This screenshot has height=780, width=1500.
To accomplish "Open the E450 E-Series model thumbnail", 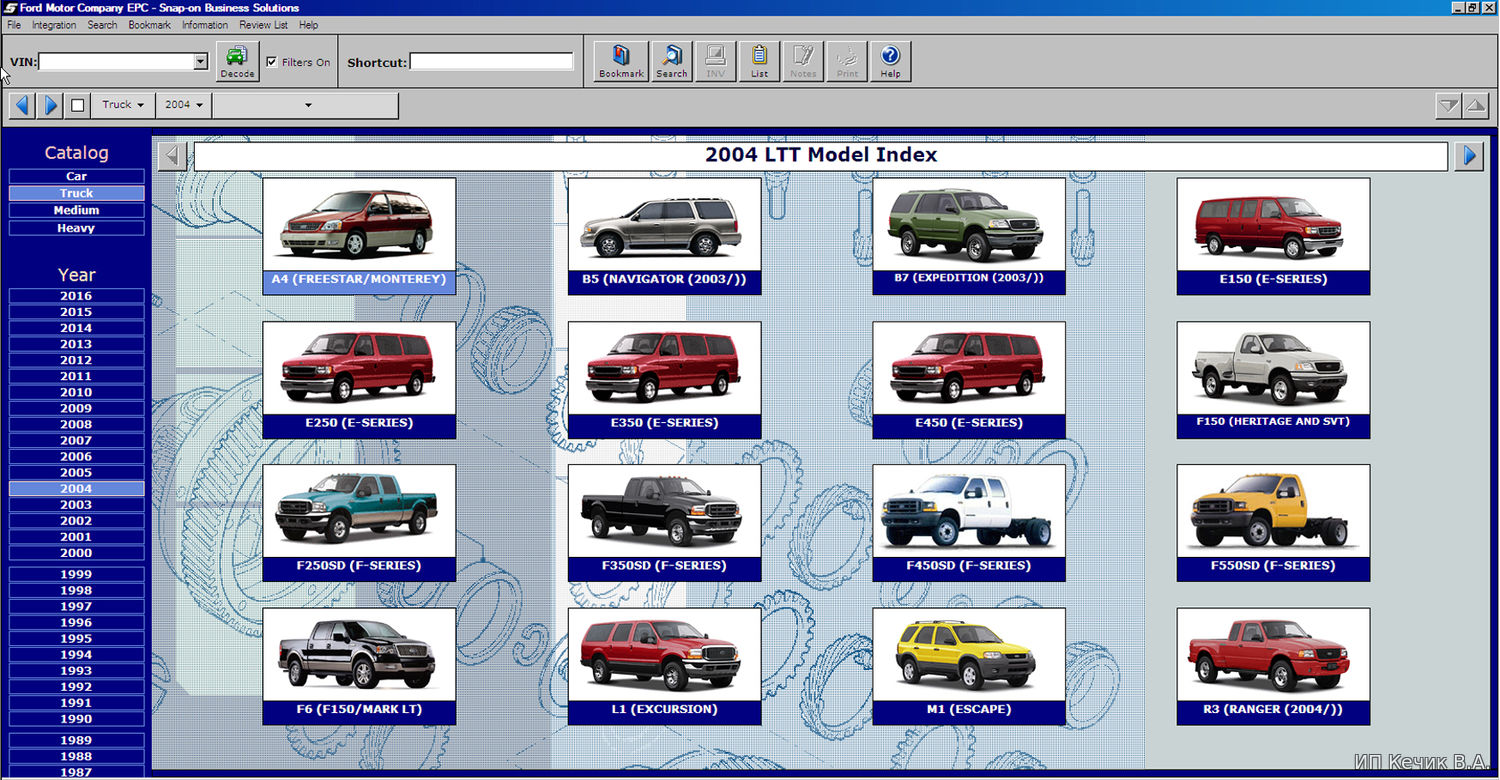I will point(969,380).
